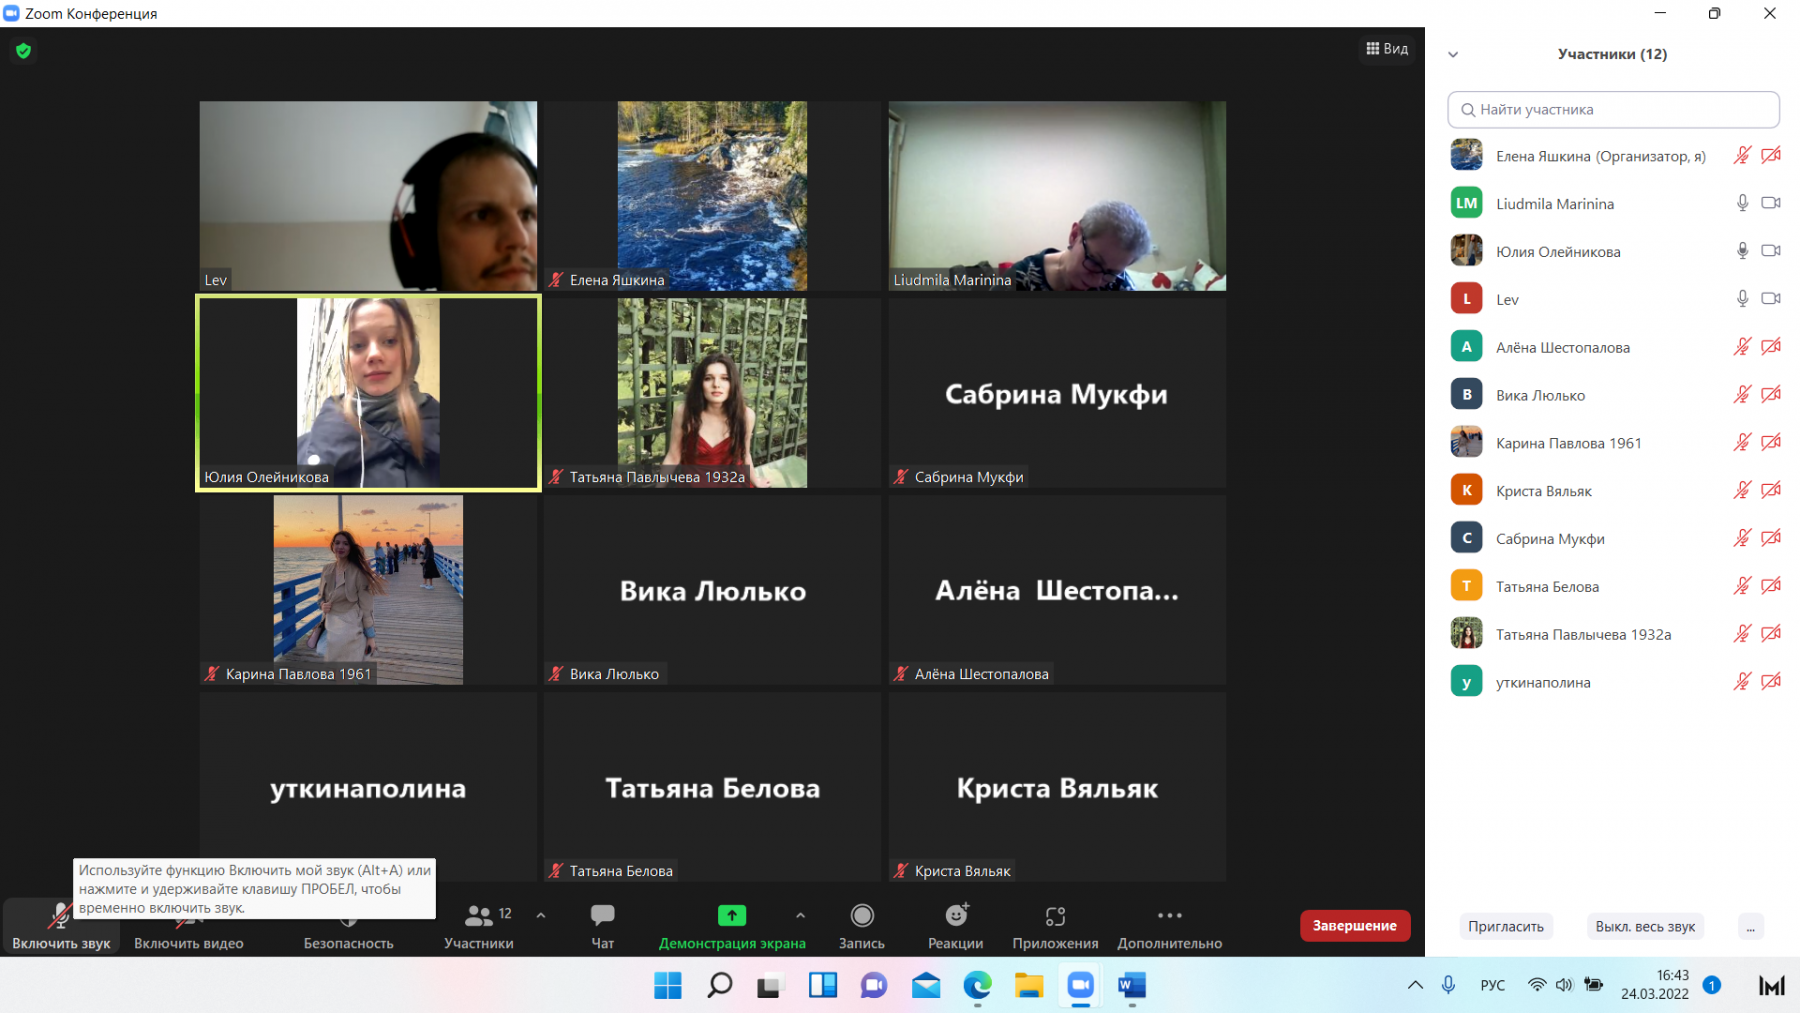The image size is (1800, 1013).
Task: Open Windows Start menu
Action: pos(667,986)
